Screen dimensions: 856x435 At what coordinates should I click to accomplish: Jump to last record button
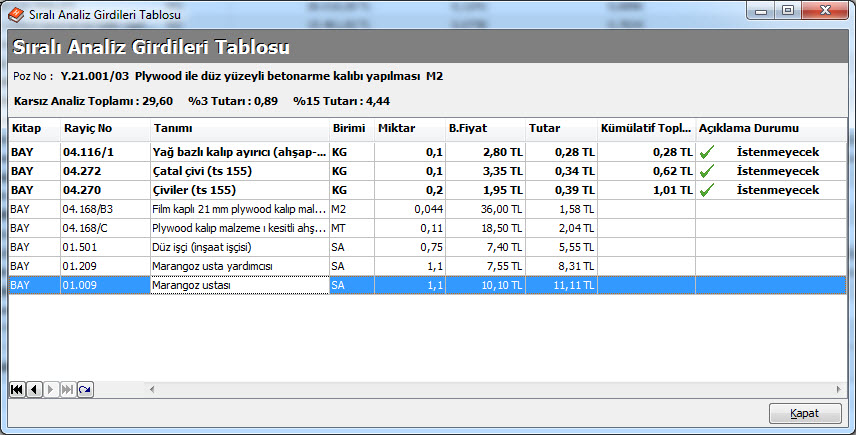pyautogui.click(x=67, y=388)
